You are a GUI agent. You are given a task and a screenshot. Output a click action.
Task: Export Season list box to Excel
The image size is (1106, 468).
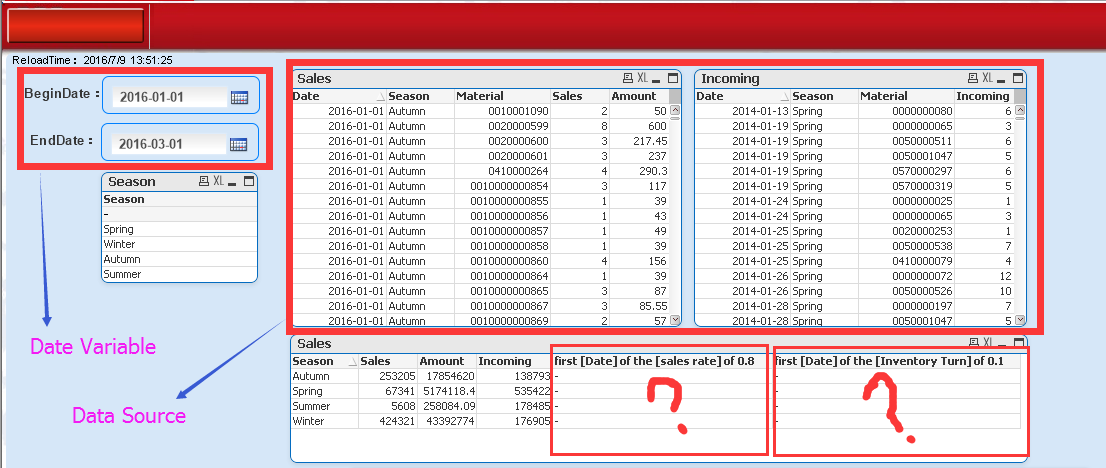(x=218, y=181)
